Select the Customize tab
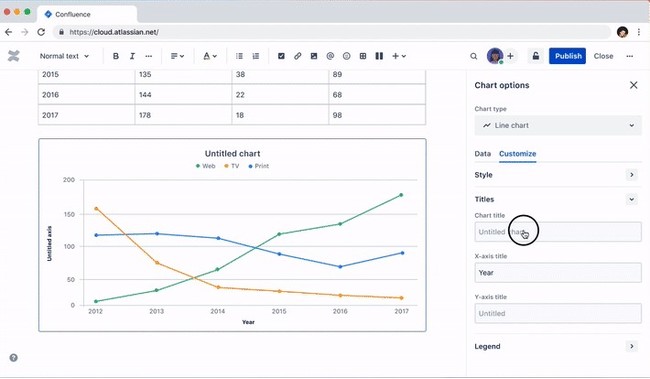The image size is (650, 379). point(517,153)
